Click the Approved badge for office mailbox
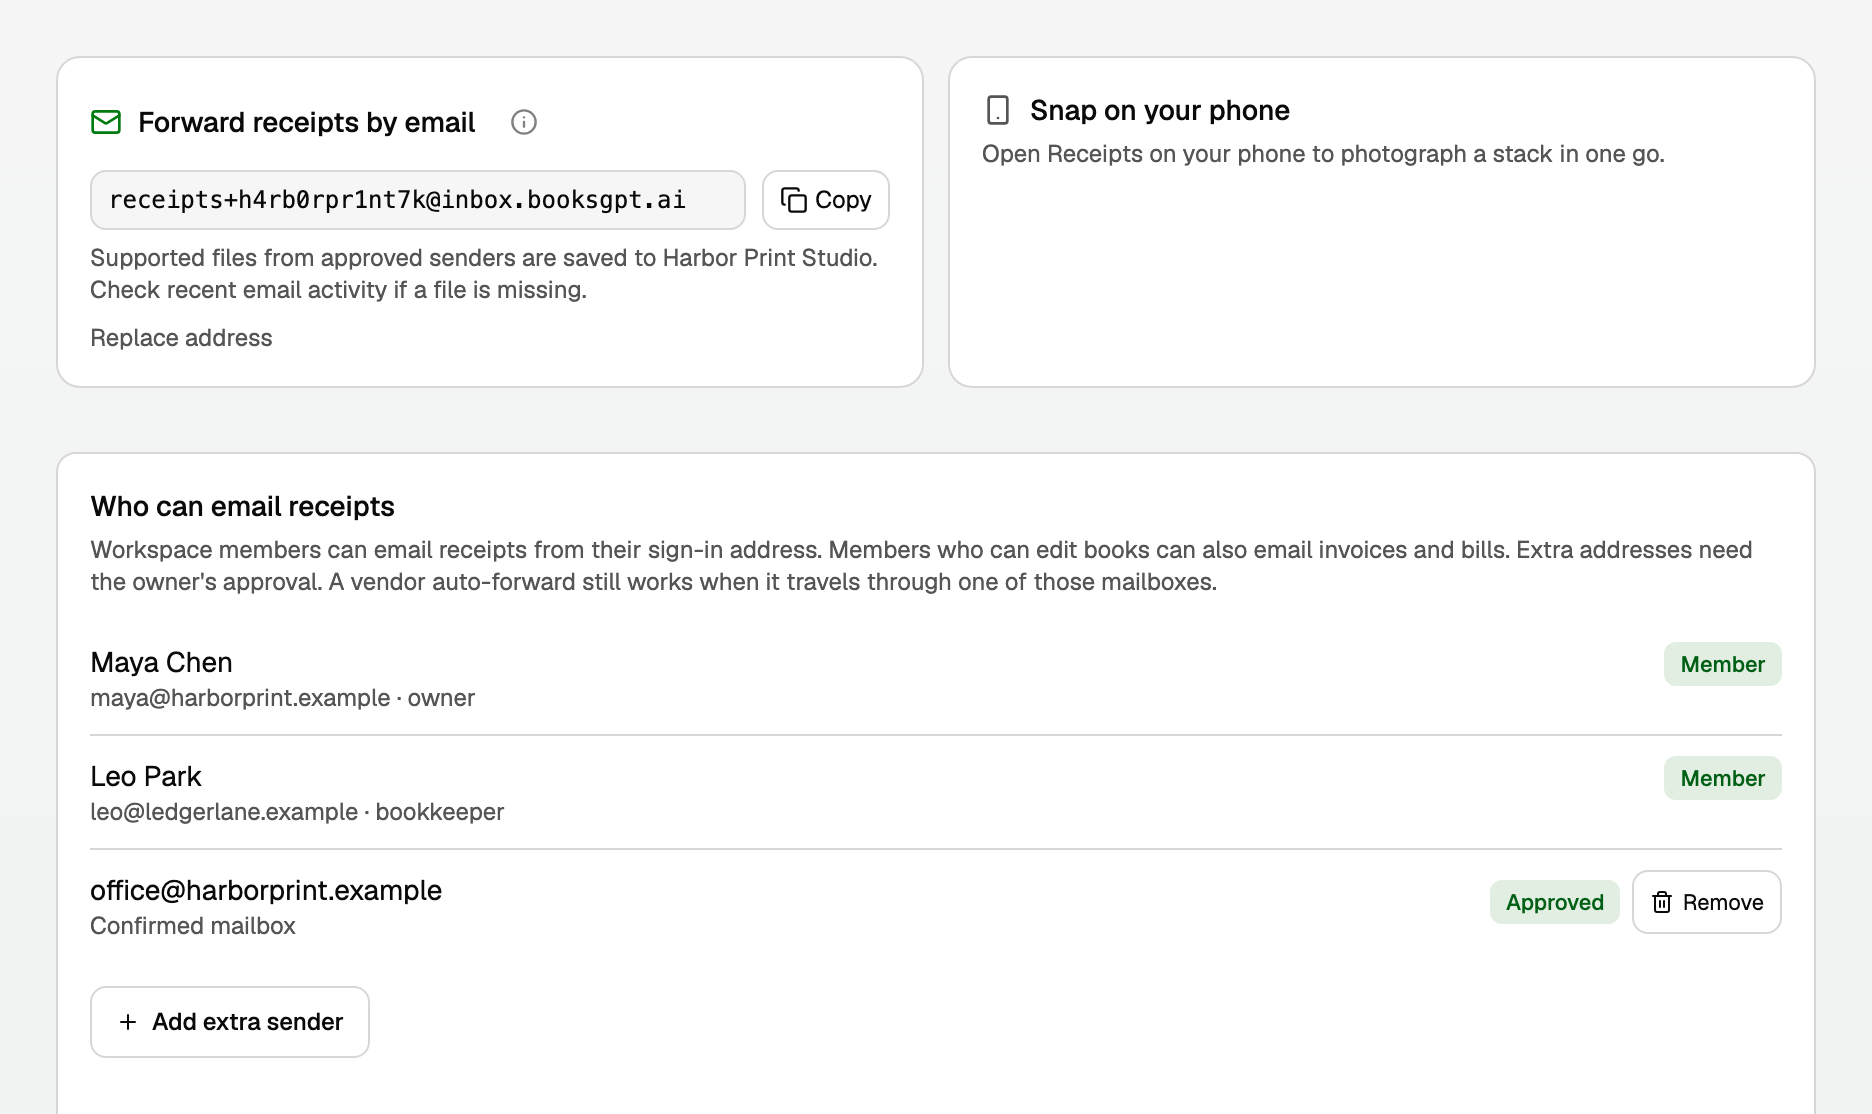 [1555, 902]
